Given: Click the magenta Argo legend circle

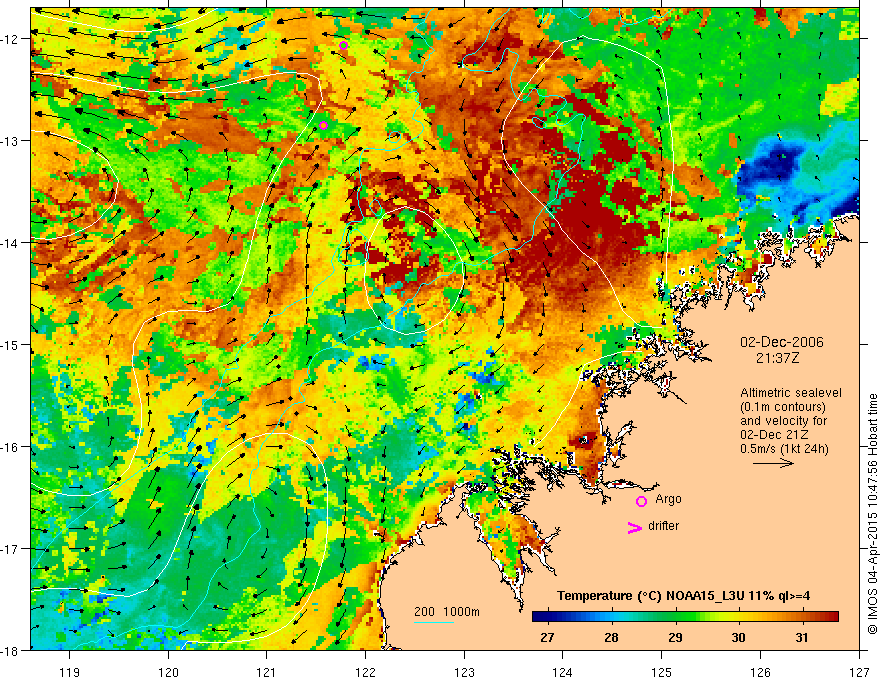Looking at the screenshot, I should coord(641,501).
